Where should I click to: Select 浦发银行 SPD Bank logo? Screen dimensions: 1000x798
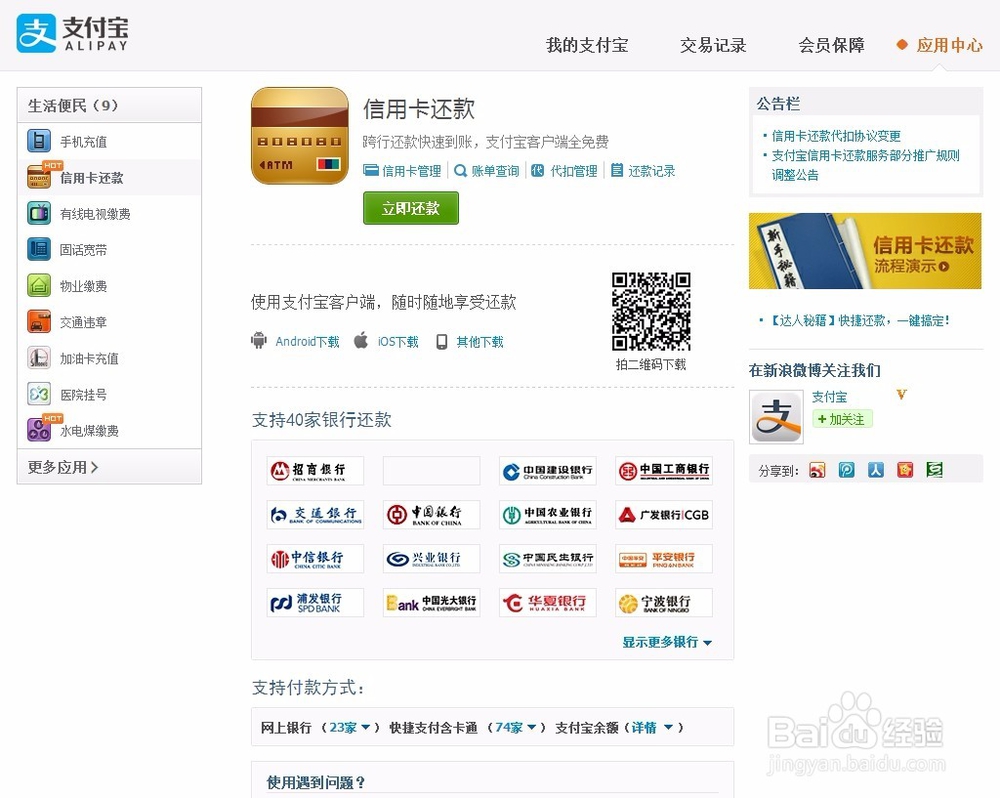click(x=315, y=603)
